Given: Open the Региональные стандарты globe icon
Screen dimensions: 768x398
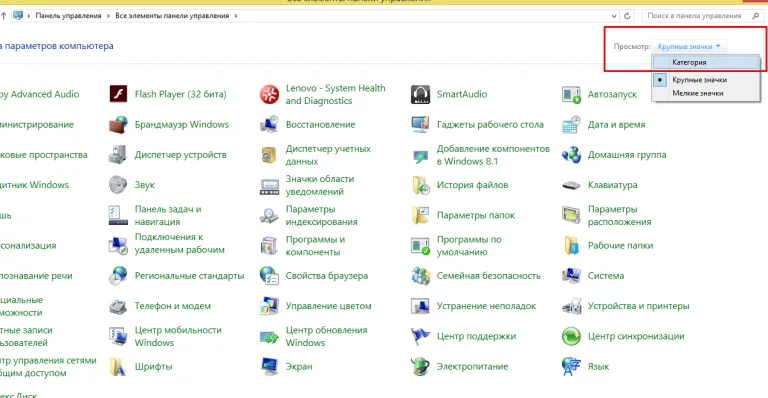Looking at the screenshot, I should point(118,276).
